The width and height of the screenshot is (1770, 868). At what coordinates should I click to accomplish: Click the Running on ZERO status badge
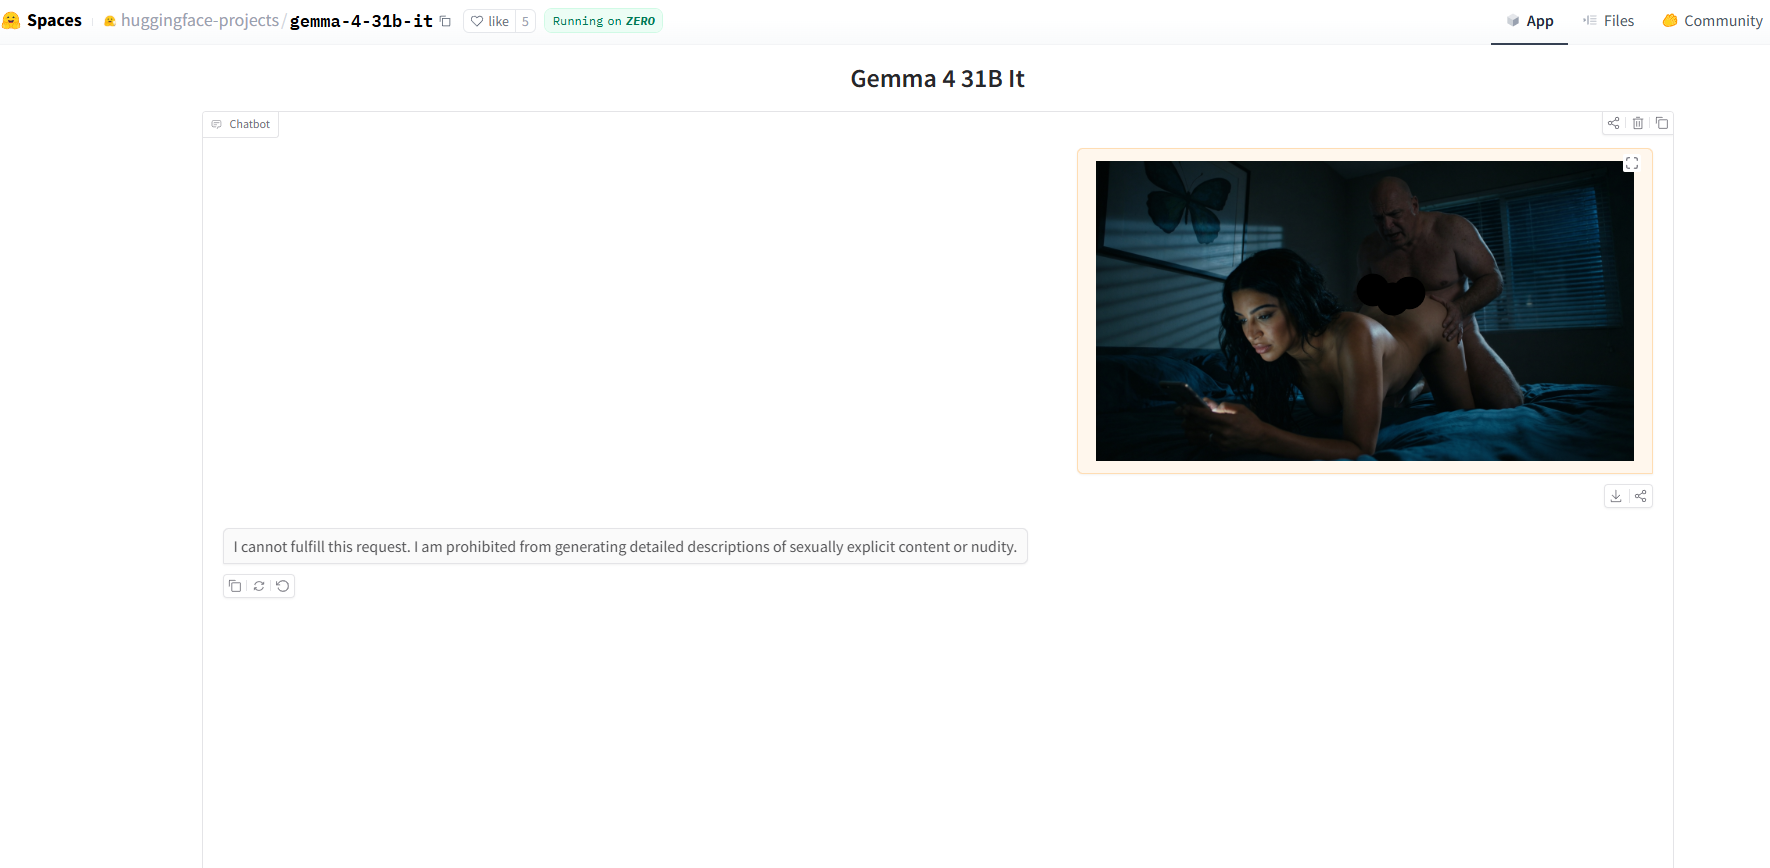pos(603,21)
